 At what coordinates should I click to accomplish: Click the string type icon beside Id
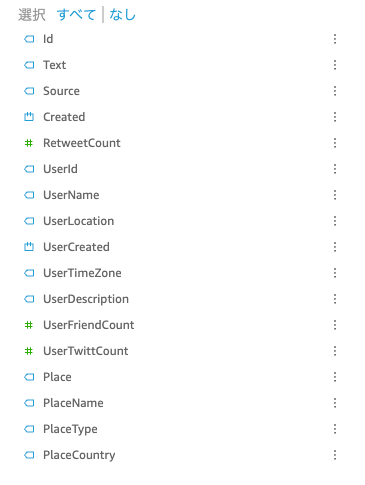coord(29,39)
